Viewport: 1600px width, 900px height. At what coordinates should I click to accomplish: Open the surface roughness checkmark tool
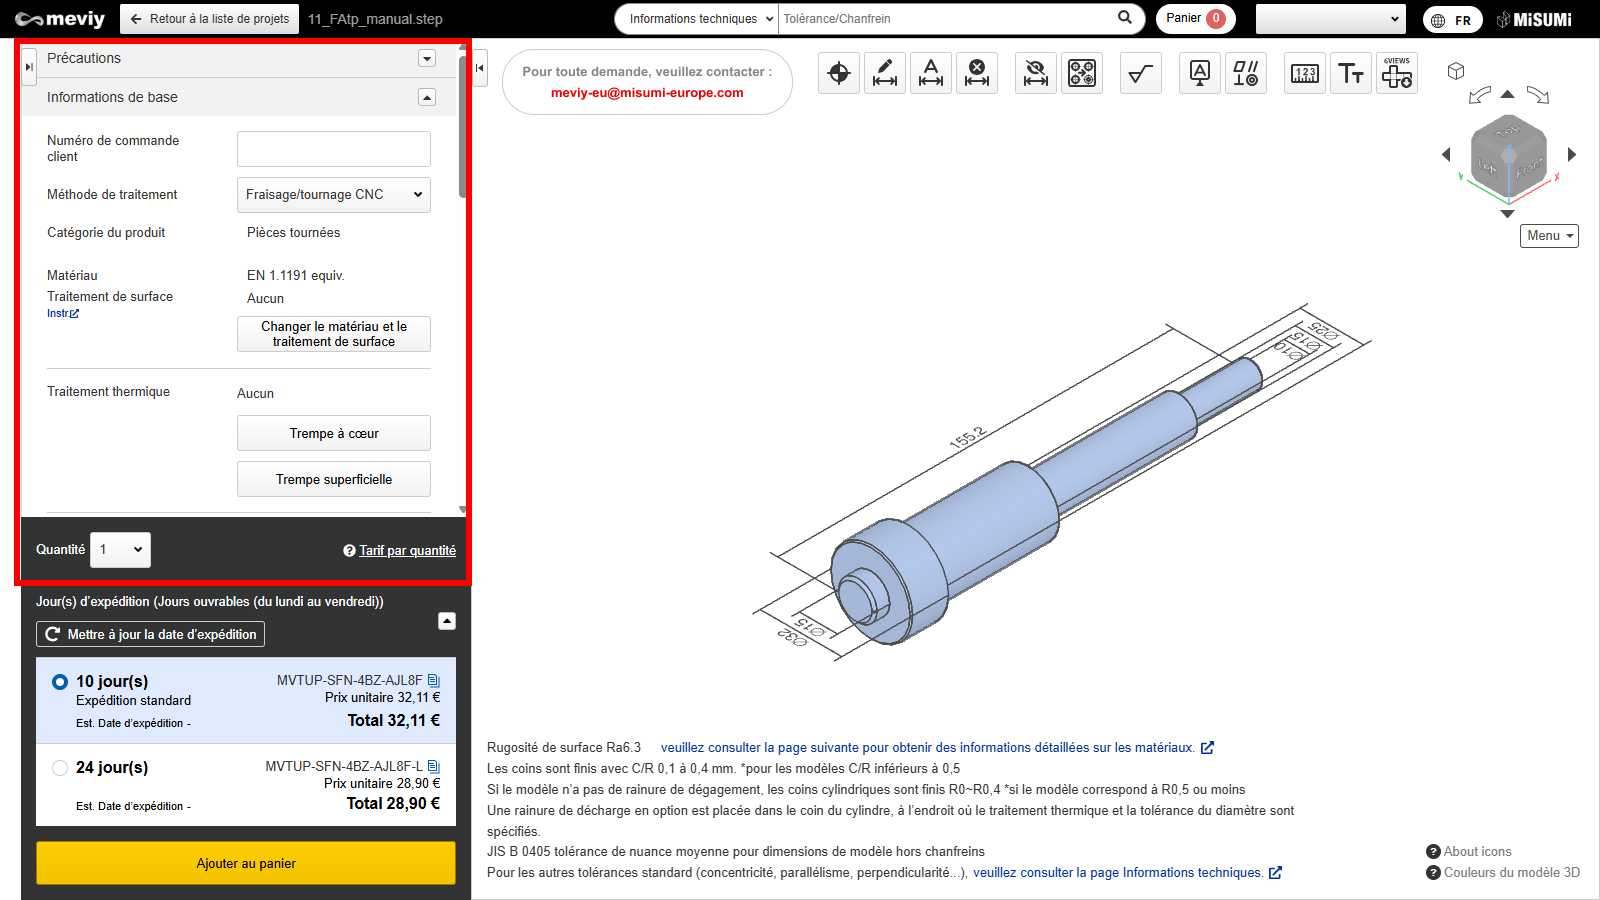pyautogui.click(x=1141, y=73)
